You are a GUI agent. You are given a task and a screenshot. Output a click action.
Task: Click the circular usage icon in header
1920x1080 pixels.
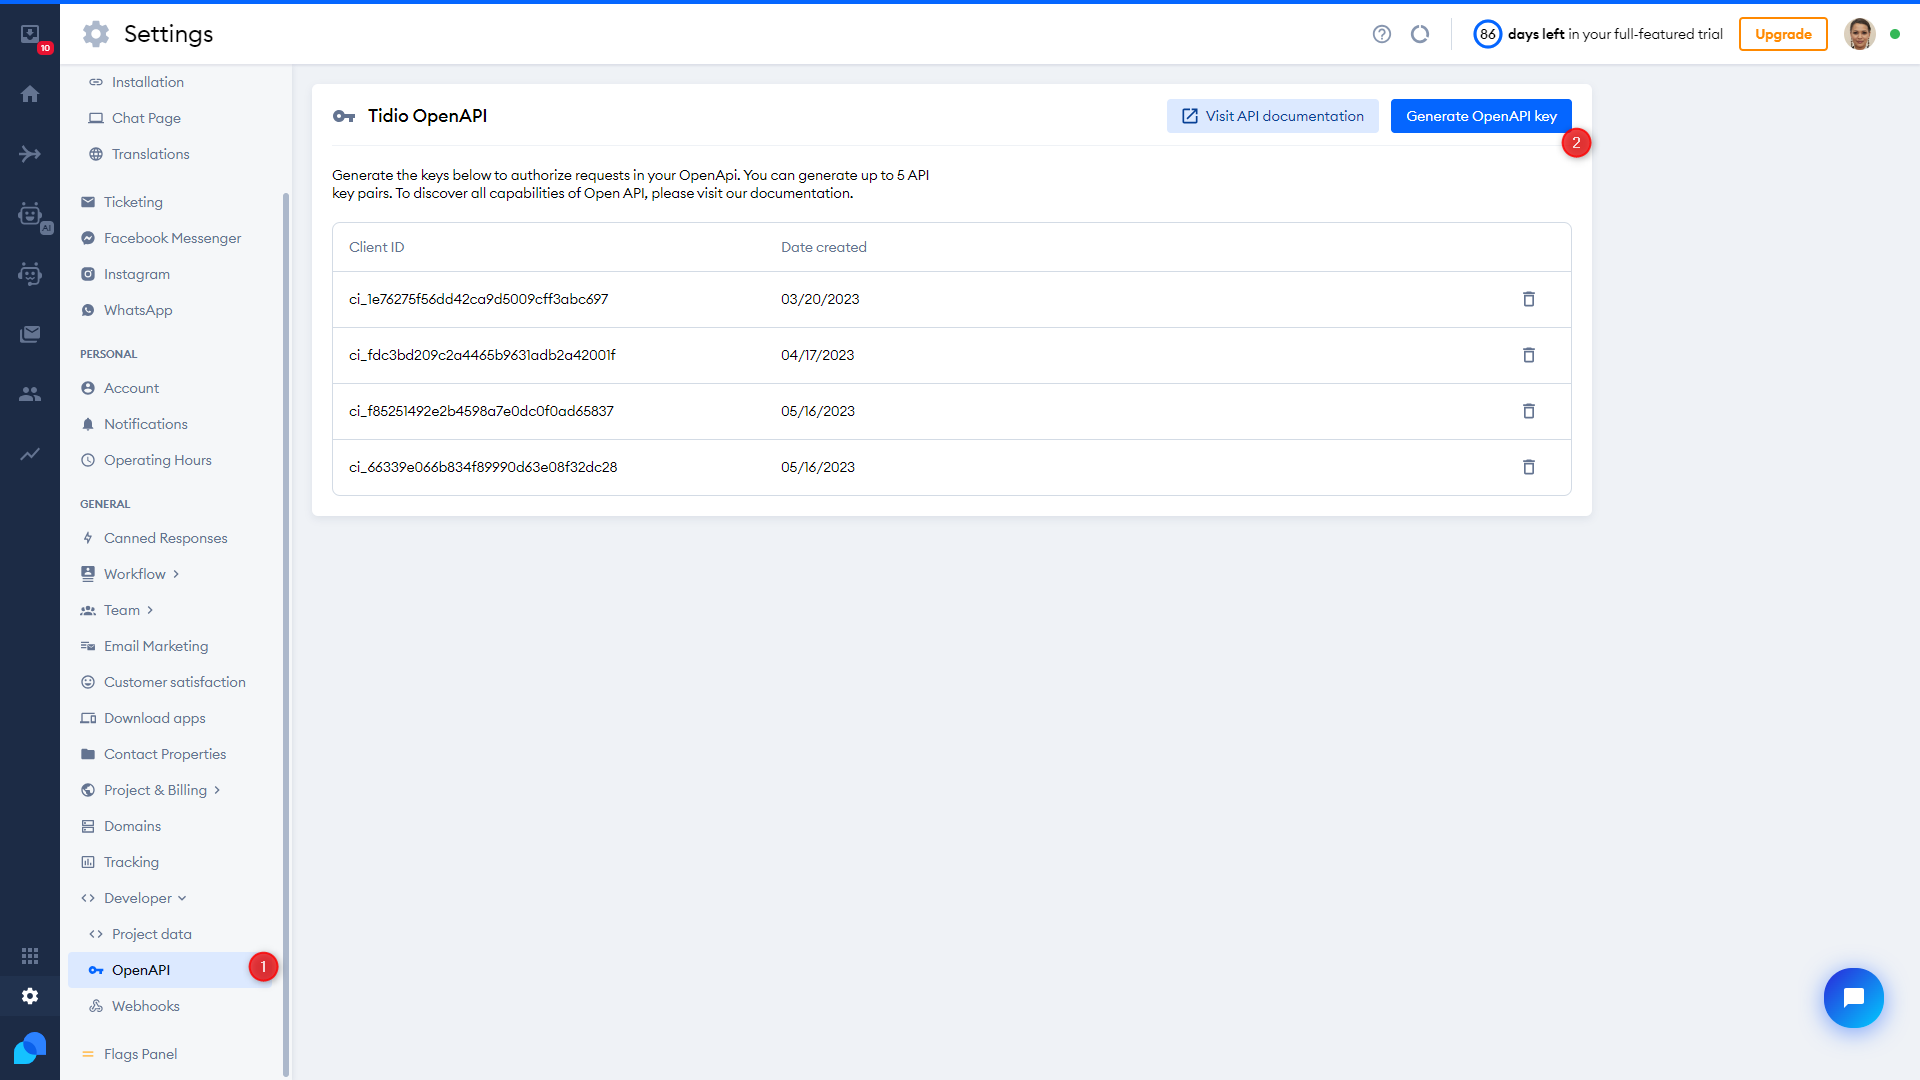click(x=1420, y=34)
